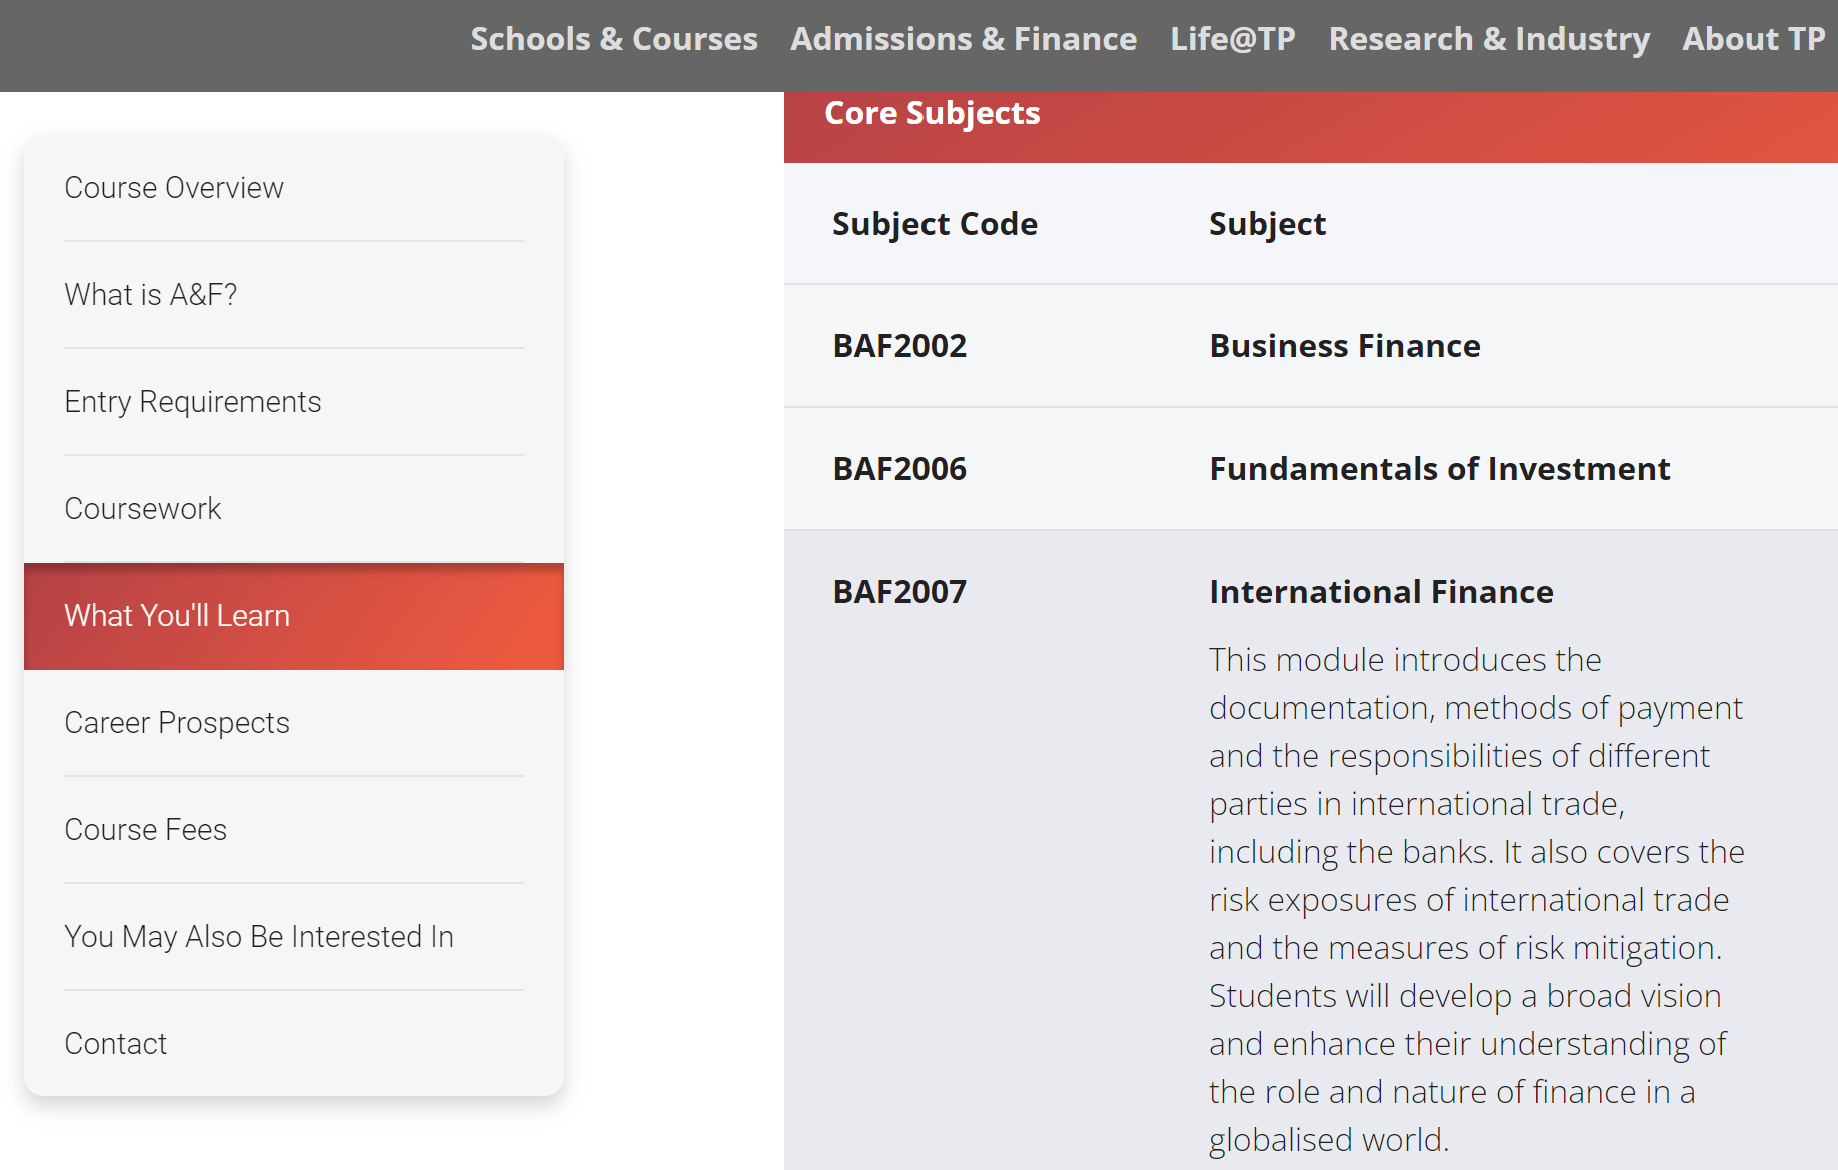The height and width of the screenshot is (1170, 1838).
Task: View the Course Fees section
Action: pos(145,829)
